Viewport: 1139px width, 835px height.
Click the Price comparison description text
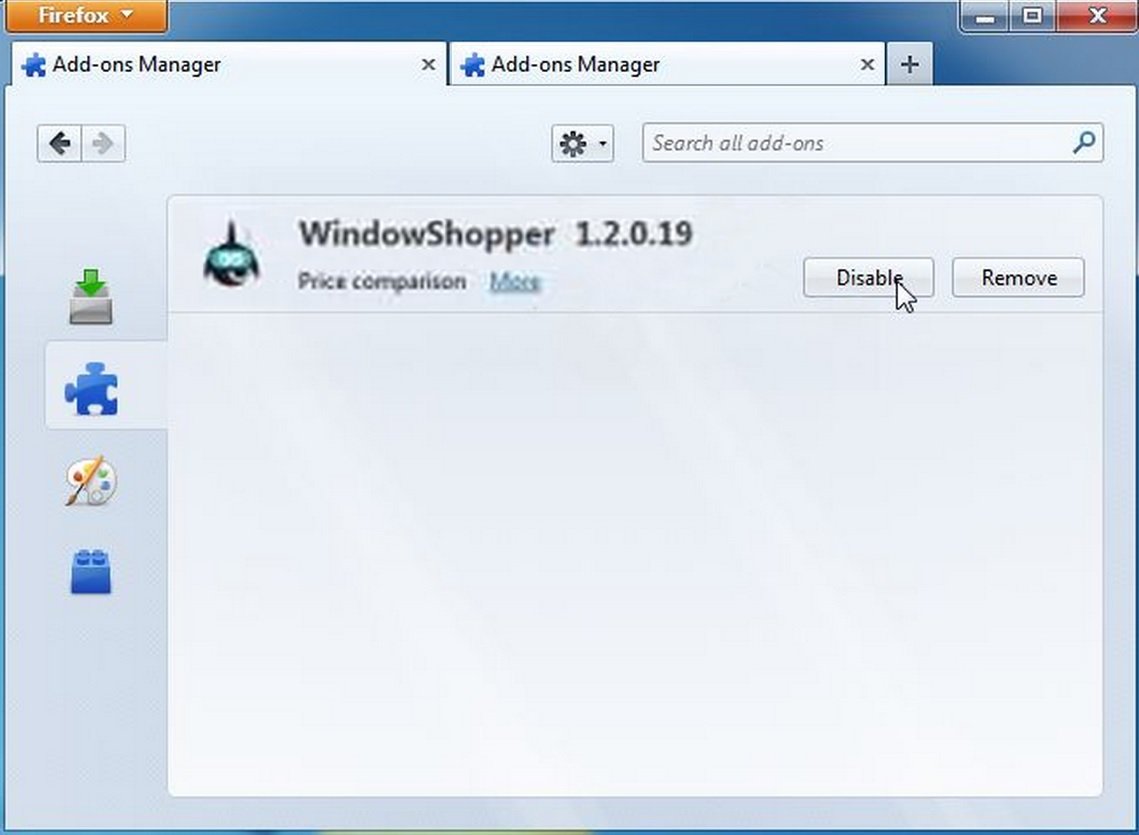point(381,281)
